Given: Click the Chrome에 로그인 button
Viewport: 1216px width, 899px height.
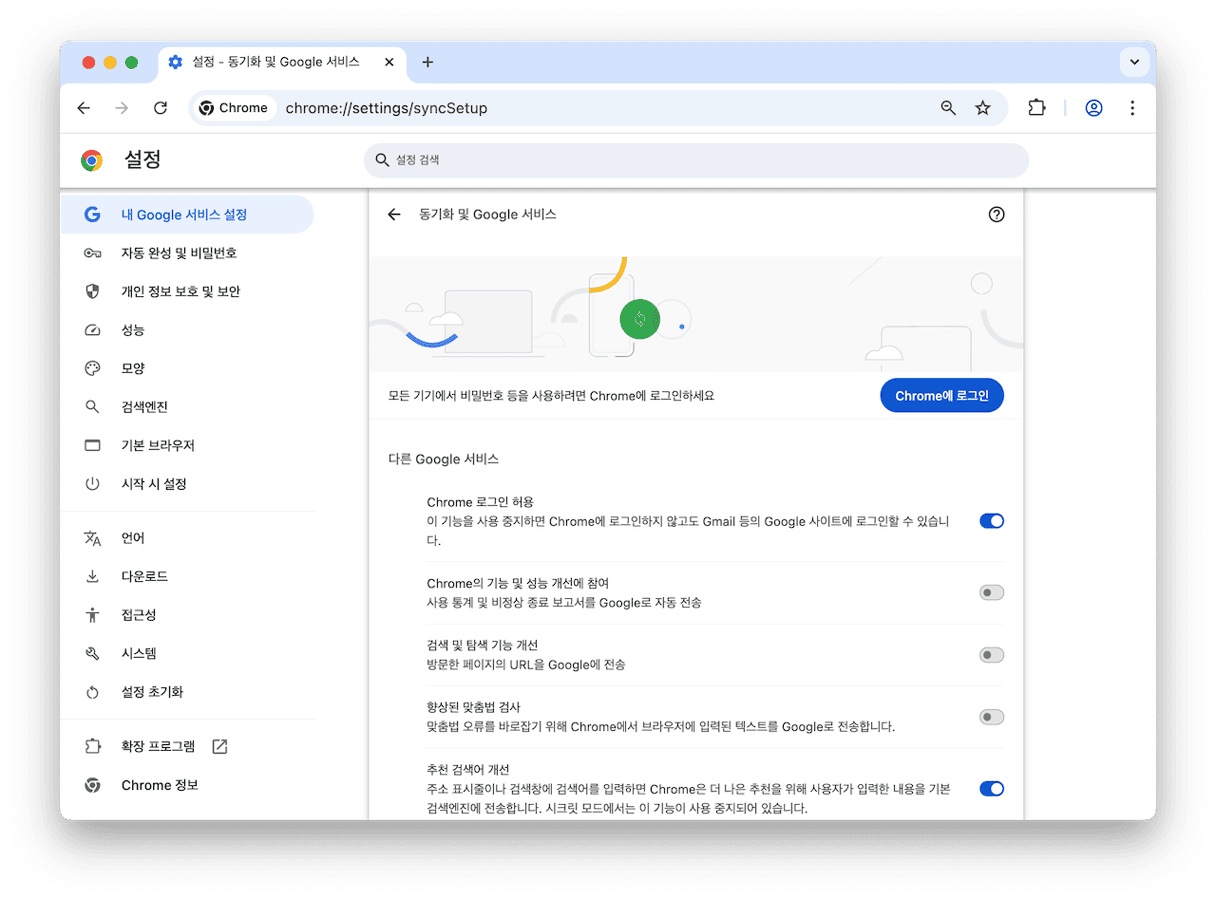Looking at the screenshot, I should pos(941,396).
